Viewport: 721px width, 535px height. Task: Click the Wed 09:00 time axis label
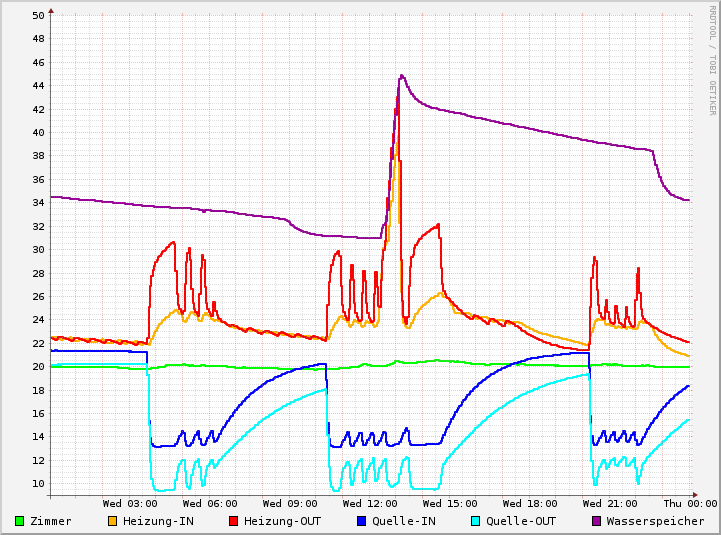(290, 504)
